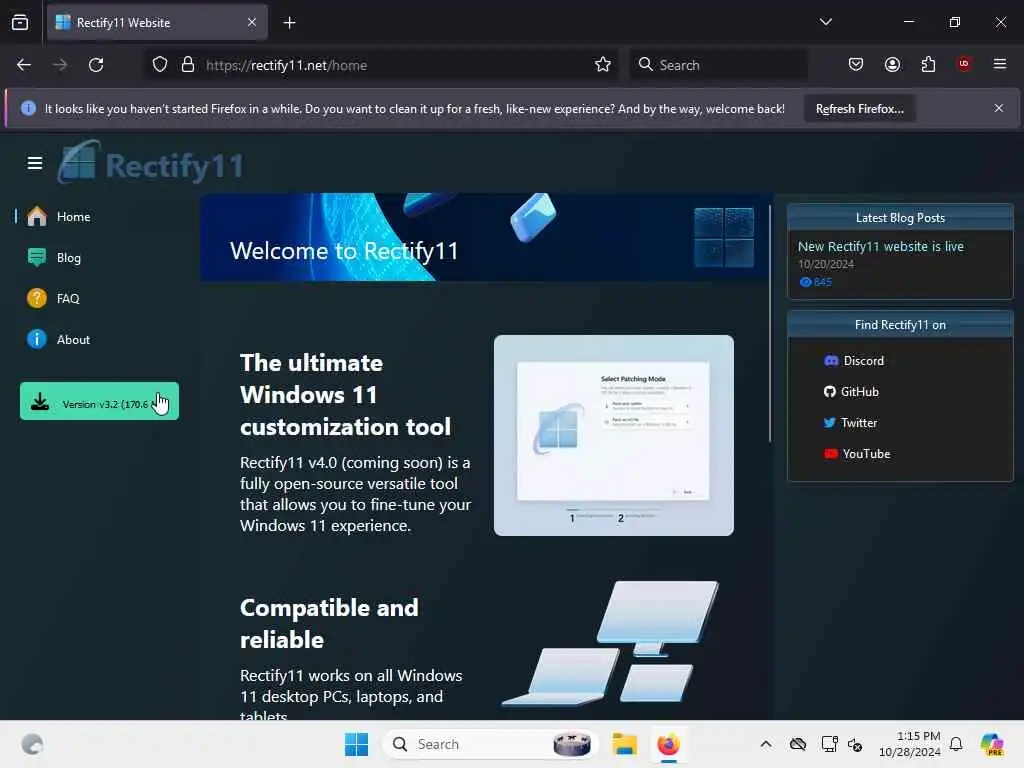The image size is (1024, 768).
Task: Open Rectify11 Twitter link
Action: pos(850,423)
